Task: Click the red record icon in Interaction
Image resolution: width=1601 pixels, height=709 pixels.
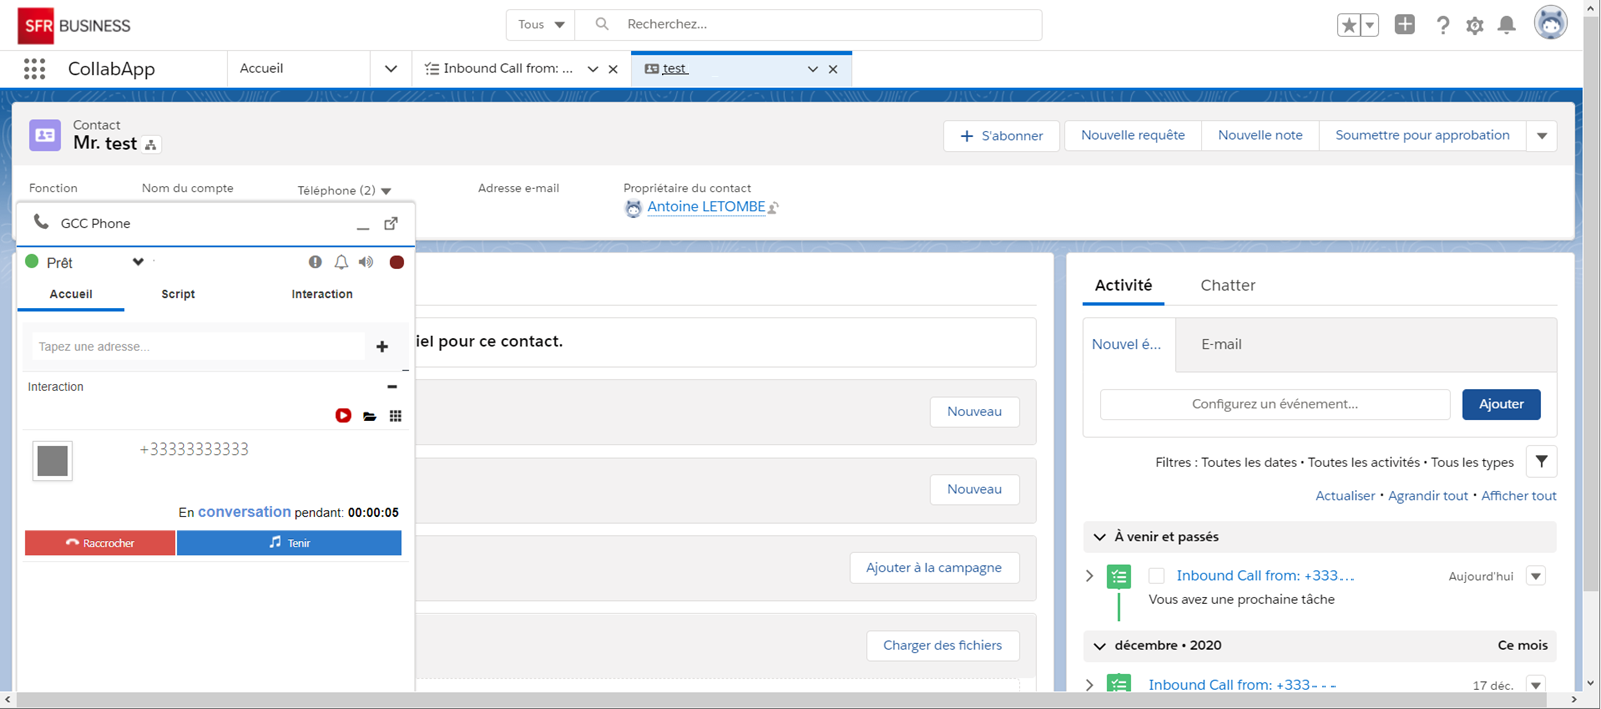Action: coord(343,416)
